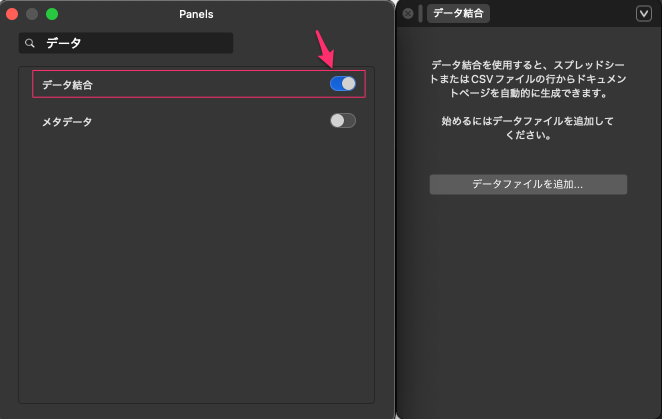This screenshot has width=662, height=419.
Task: Close the データ結合 panel with the x icon
Action: (408, 14)
